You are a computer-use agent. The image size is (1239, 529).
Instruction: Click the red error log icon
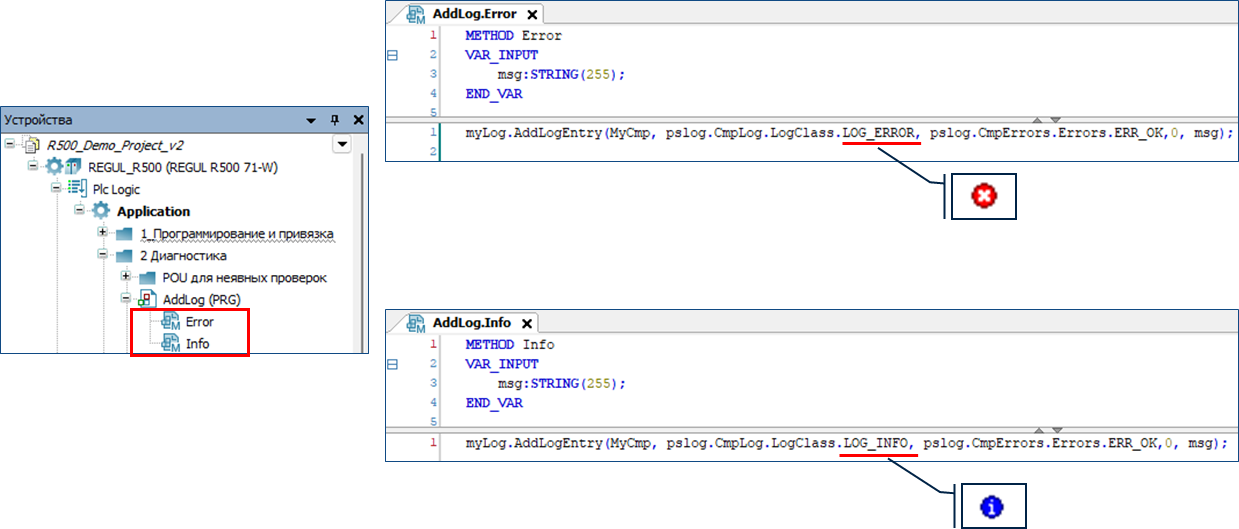[983, 197]
